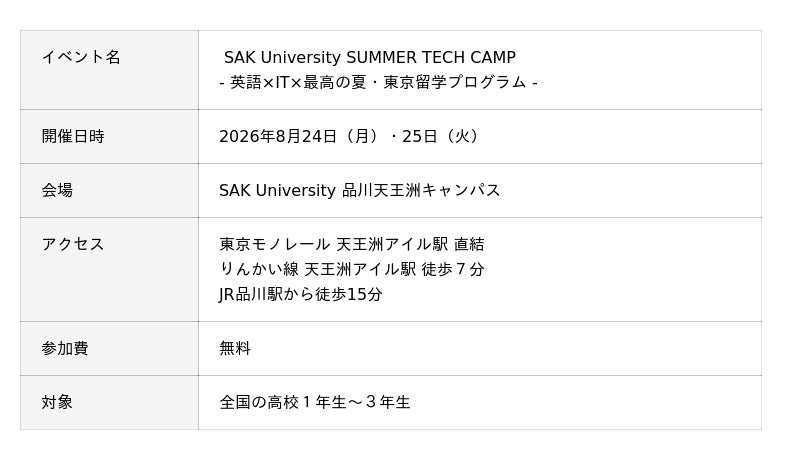
Task: Click 東京留学プログラム in the subtitle
Action: (x=455, y=83)
